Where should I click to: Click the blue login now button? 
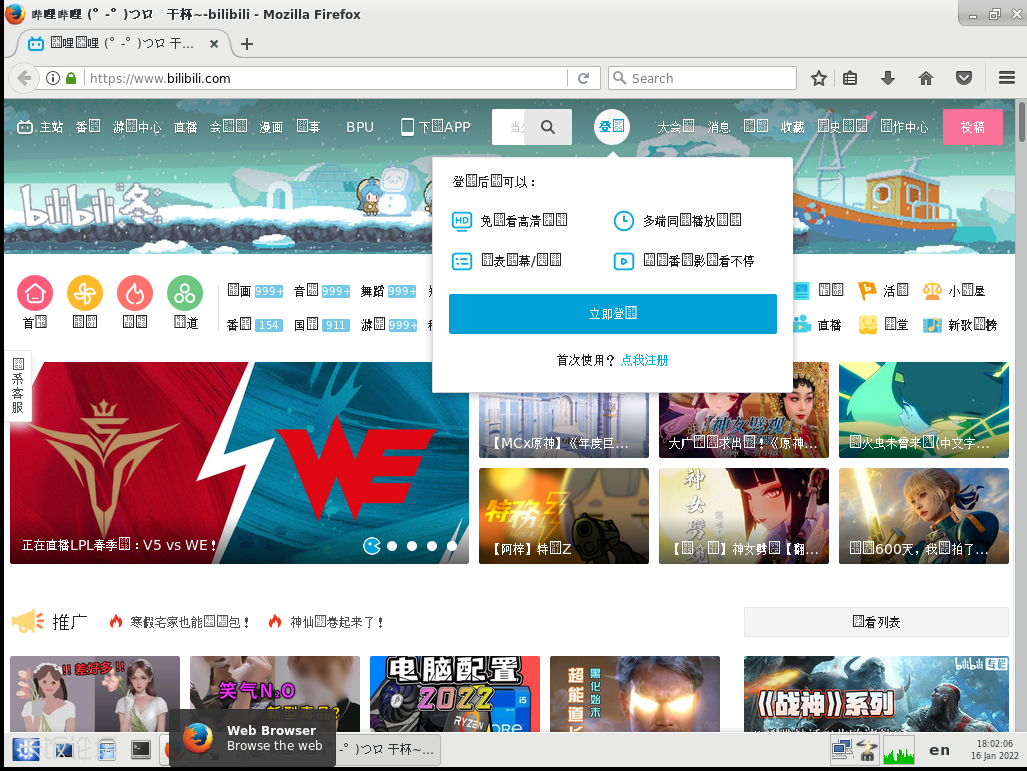point(612,314)
